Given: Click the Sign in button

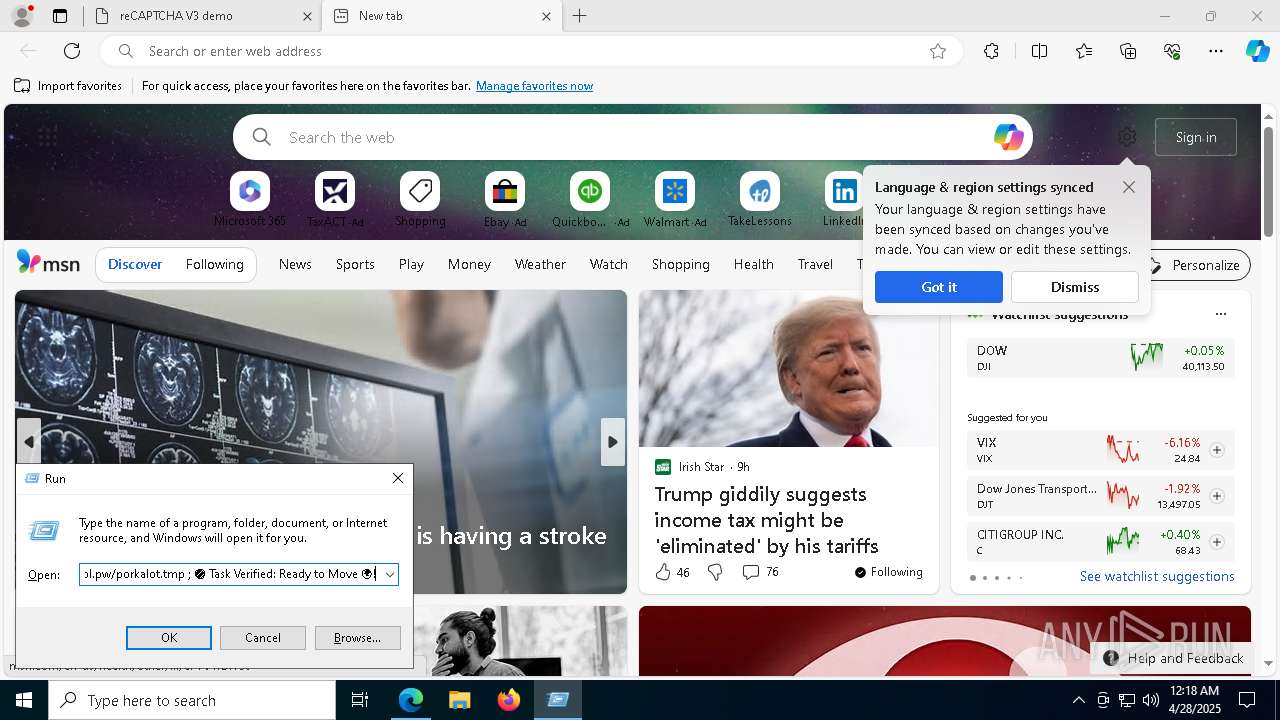Looking at the screenshot, I should 1196,137.
